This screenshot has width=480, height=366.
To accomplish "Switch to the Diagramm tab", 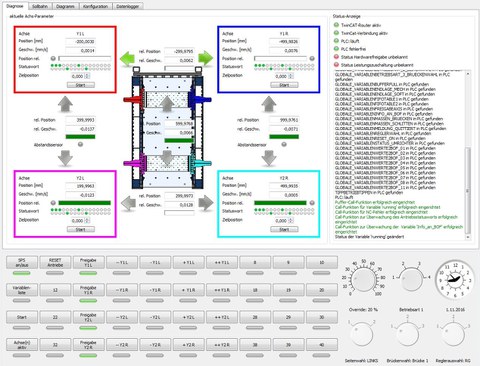I will pos(65,6).
